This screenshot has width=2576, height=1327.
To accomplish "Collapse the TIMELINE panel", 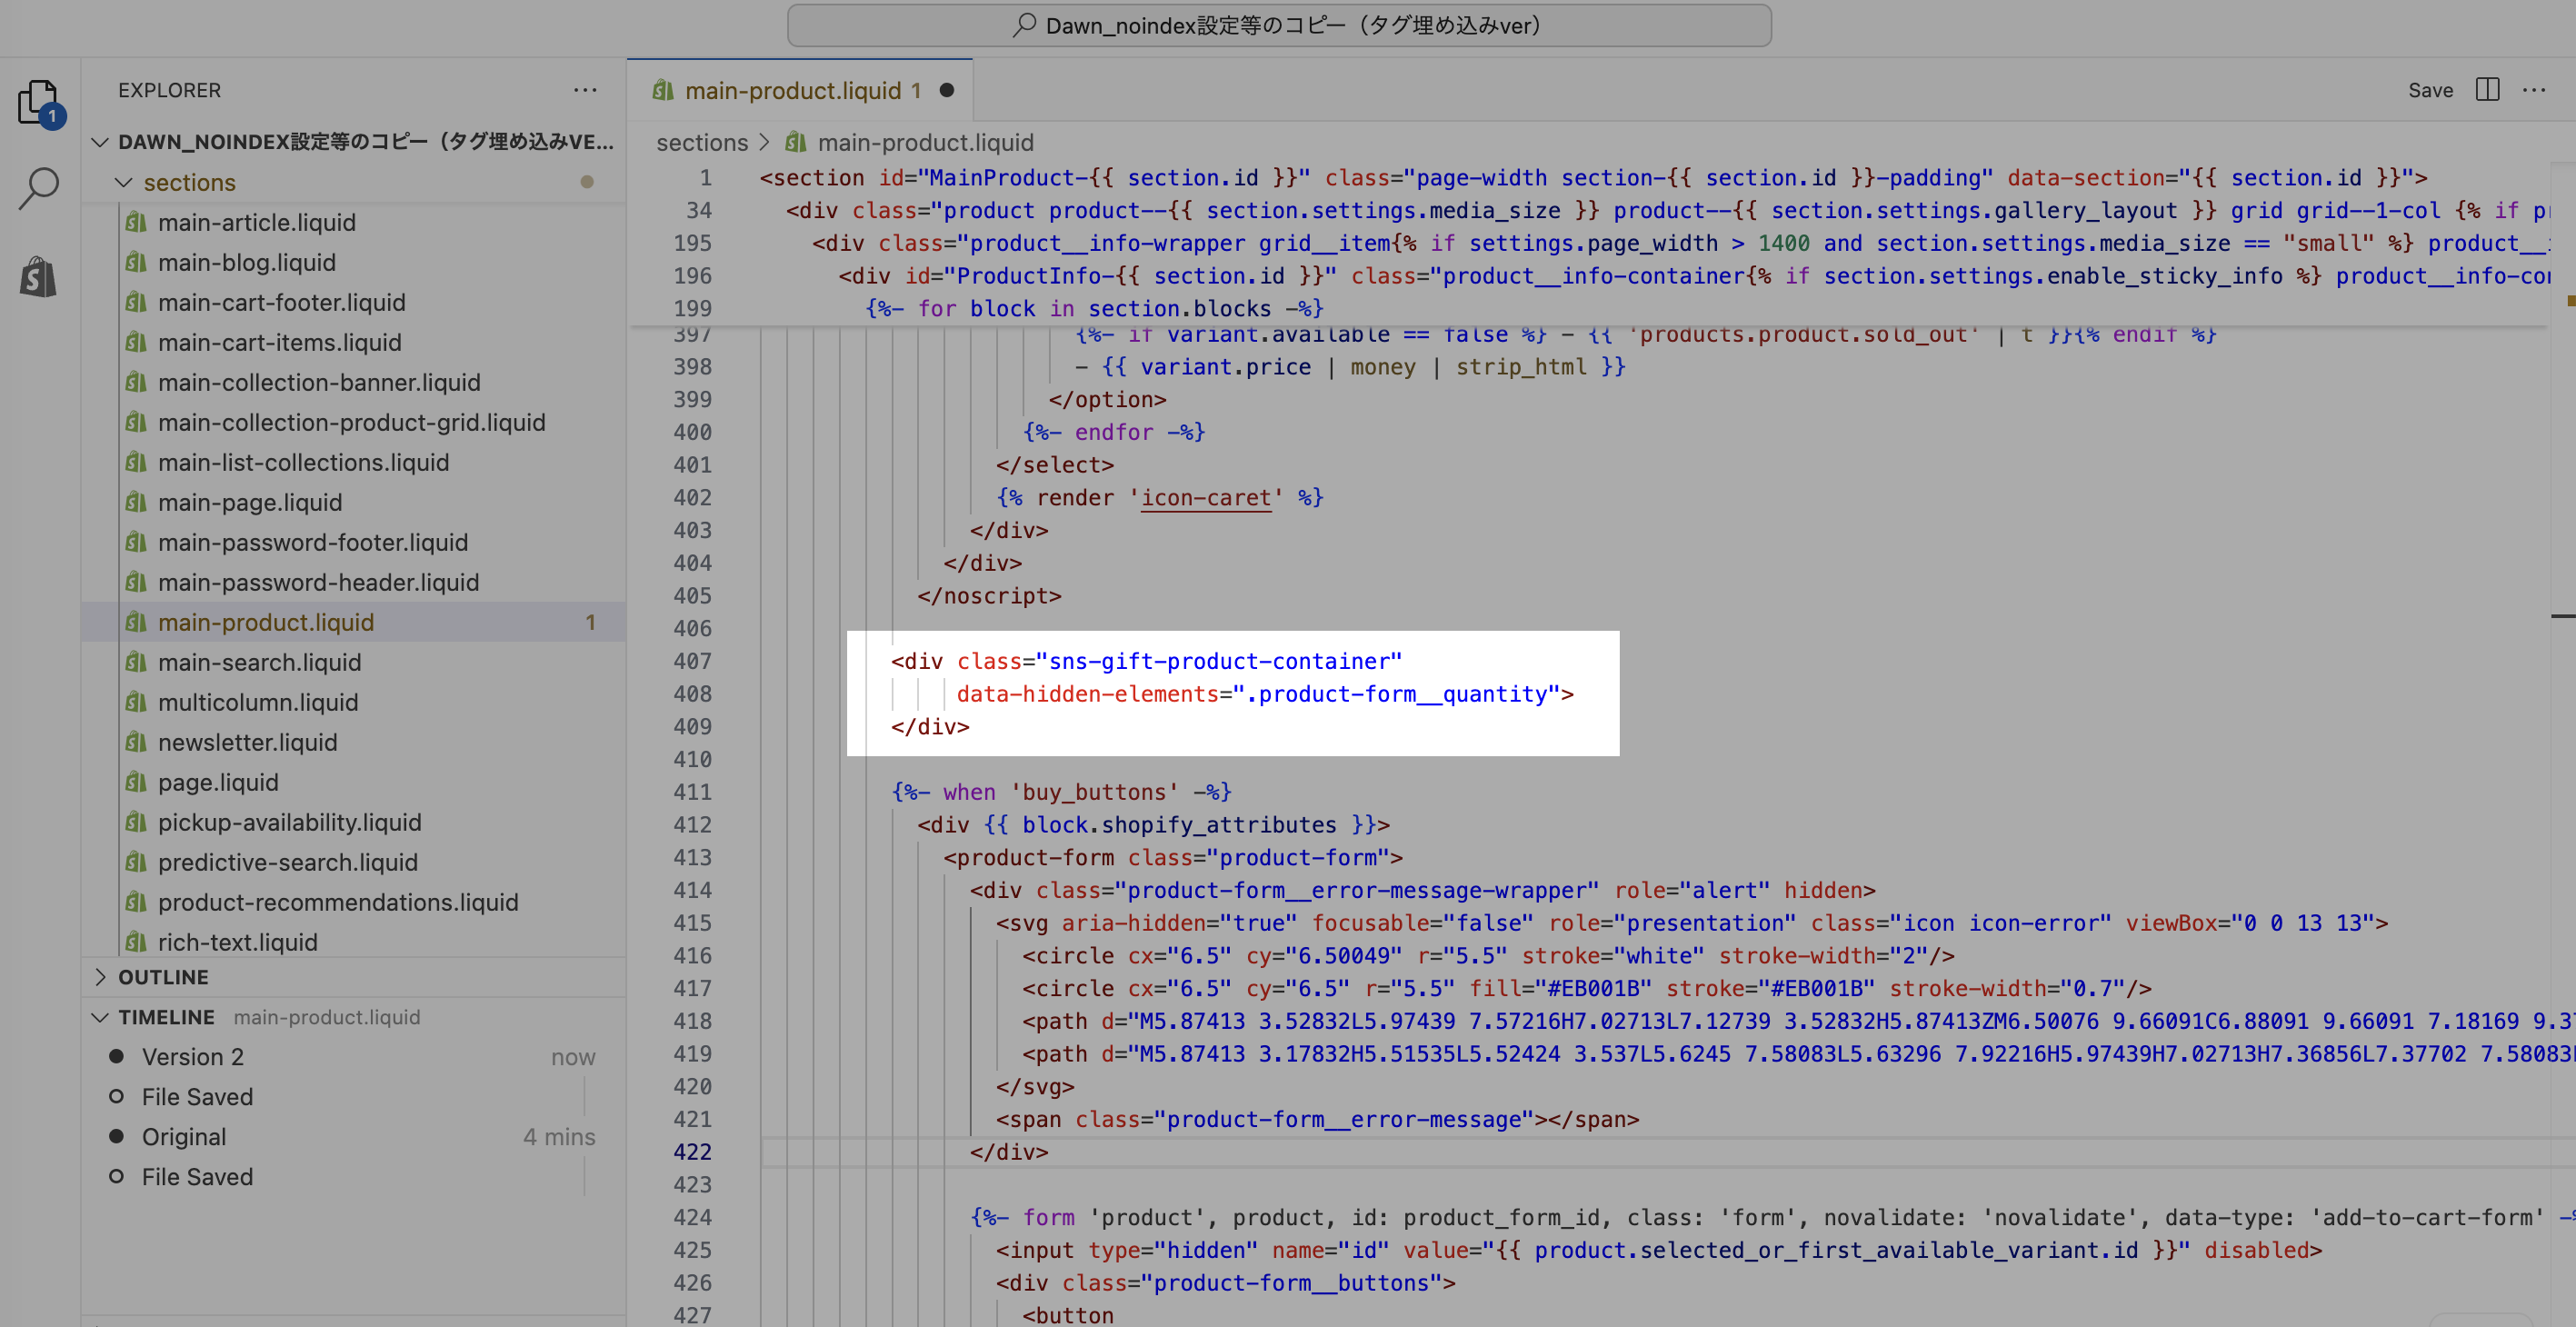I will click(x=354, y=1017).
